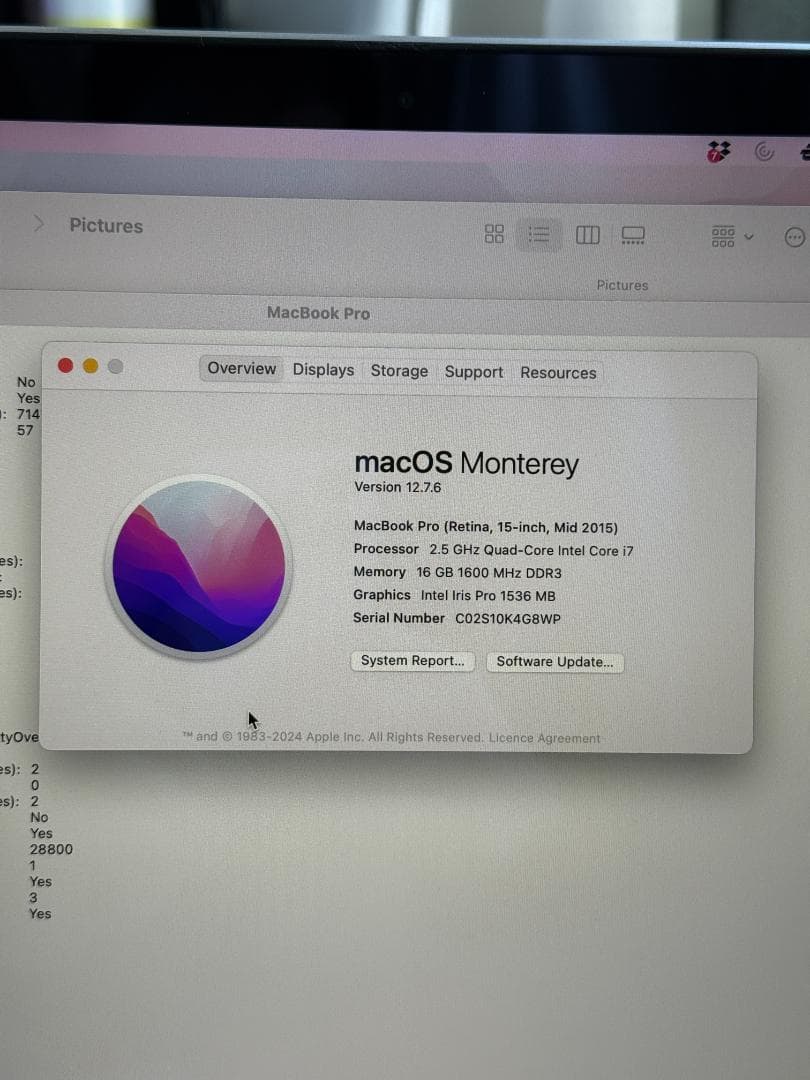Viewport: 810px width, 1080px height.
Task: Click the macOS Monterey circular logo
Action: [199, 568]
